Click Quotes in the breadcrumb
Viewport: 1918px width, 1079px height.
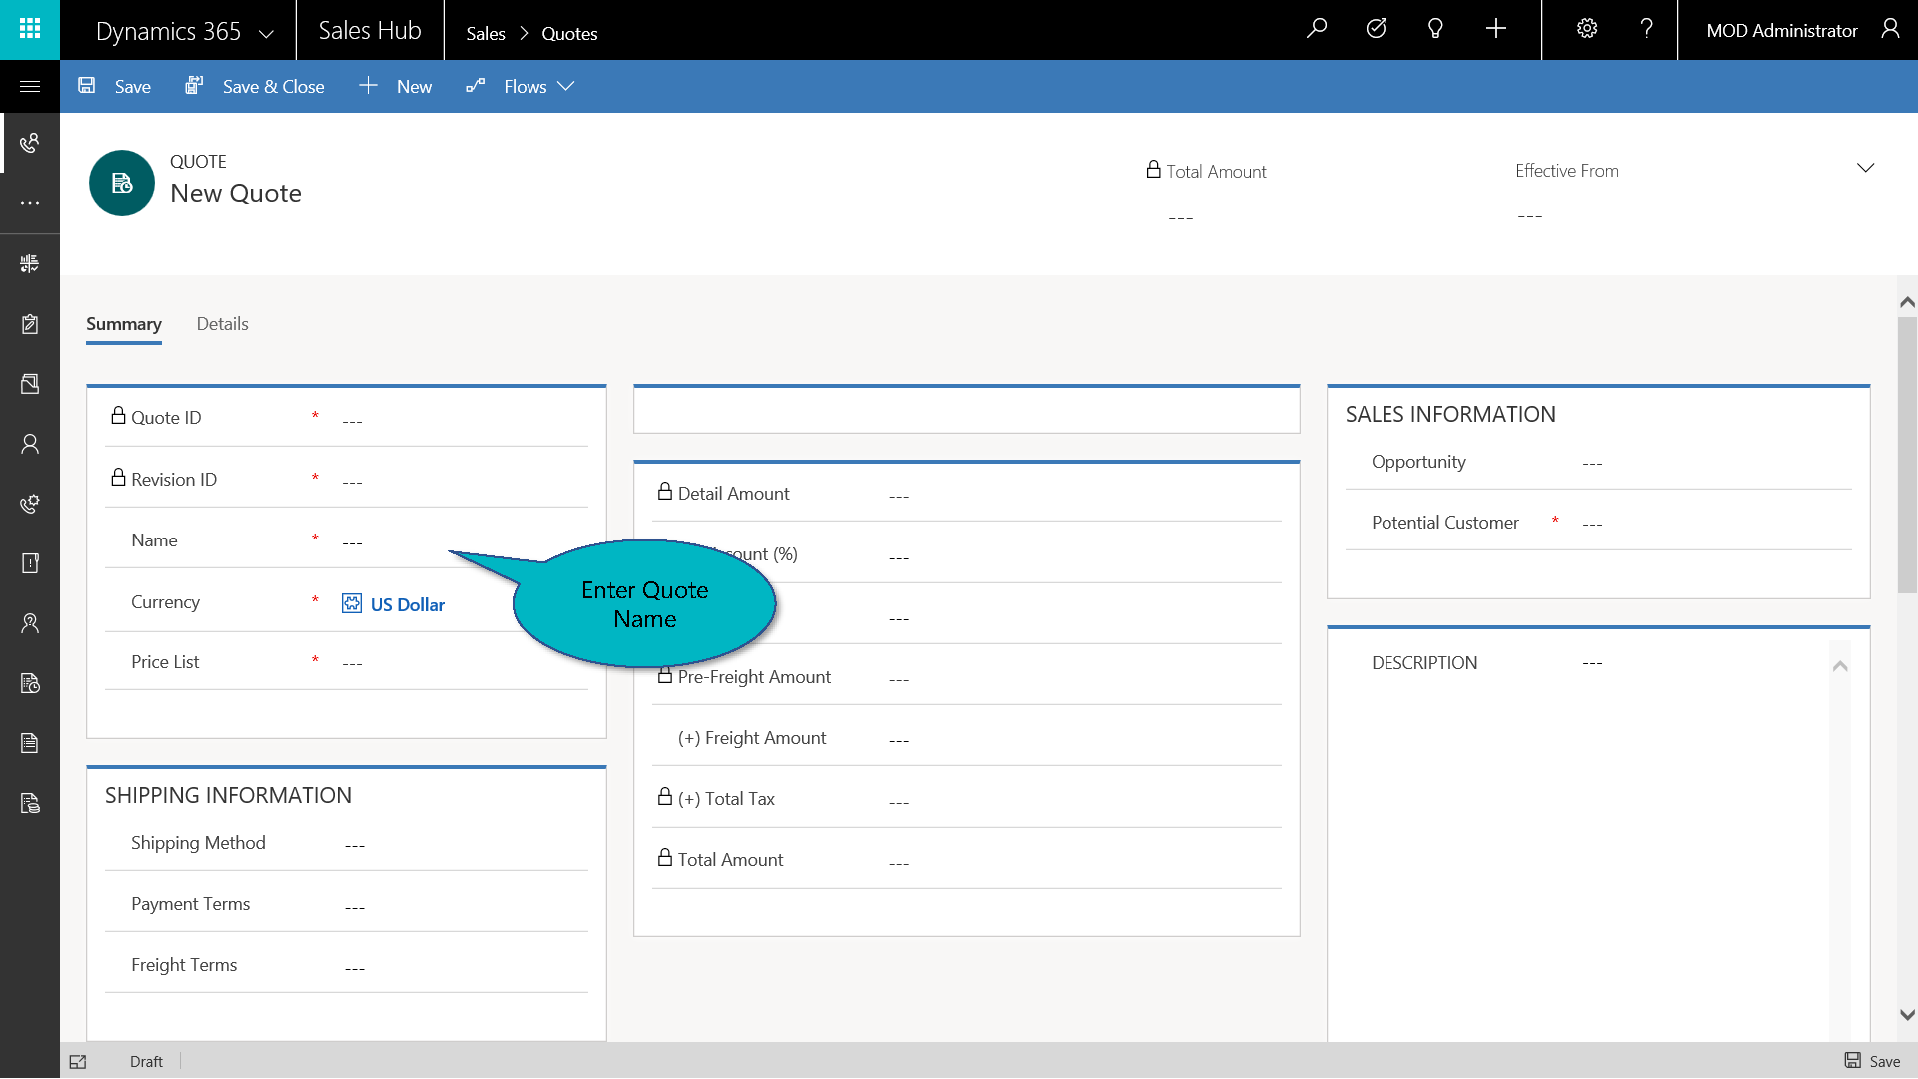tap(569, 34)
